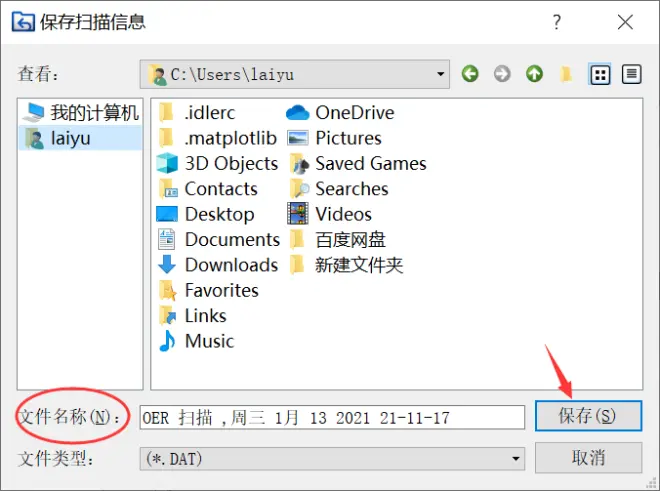Close the 保存扫描信息 dialog
The height and width of the screenshot is (491, 660).
tap(625, 22)
